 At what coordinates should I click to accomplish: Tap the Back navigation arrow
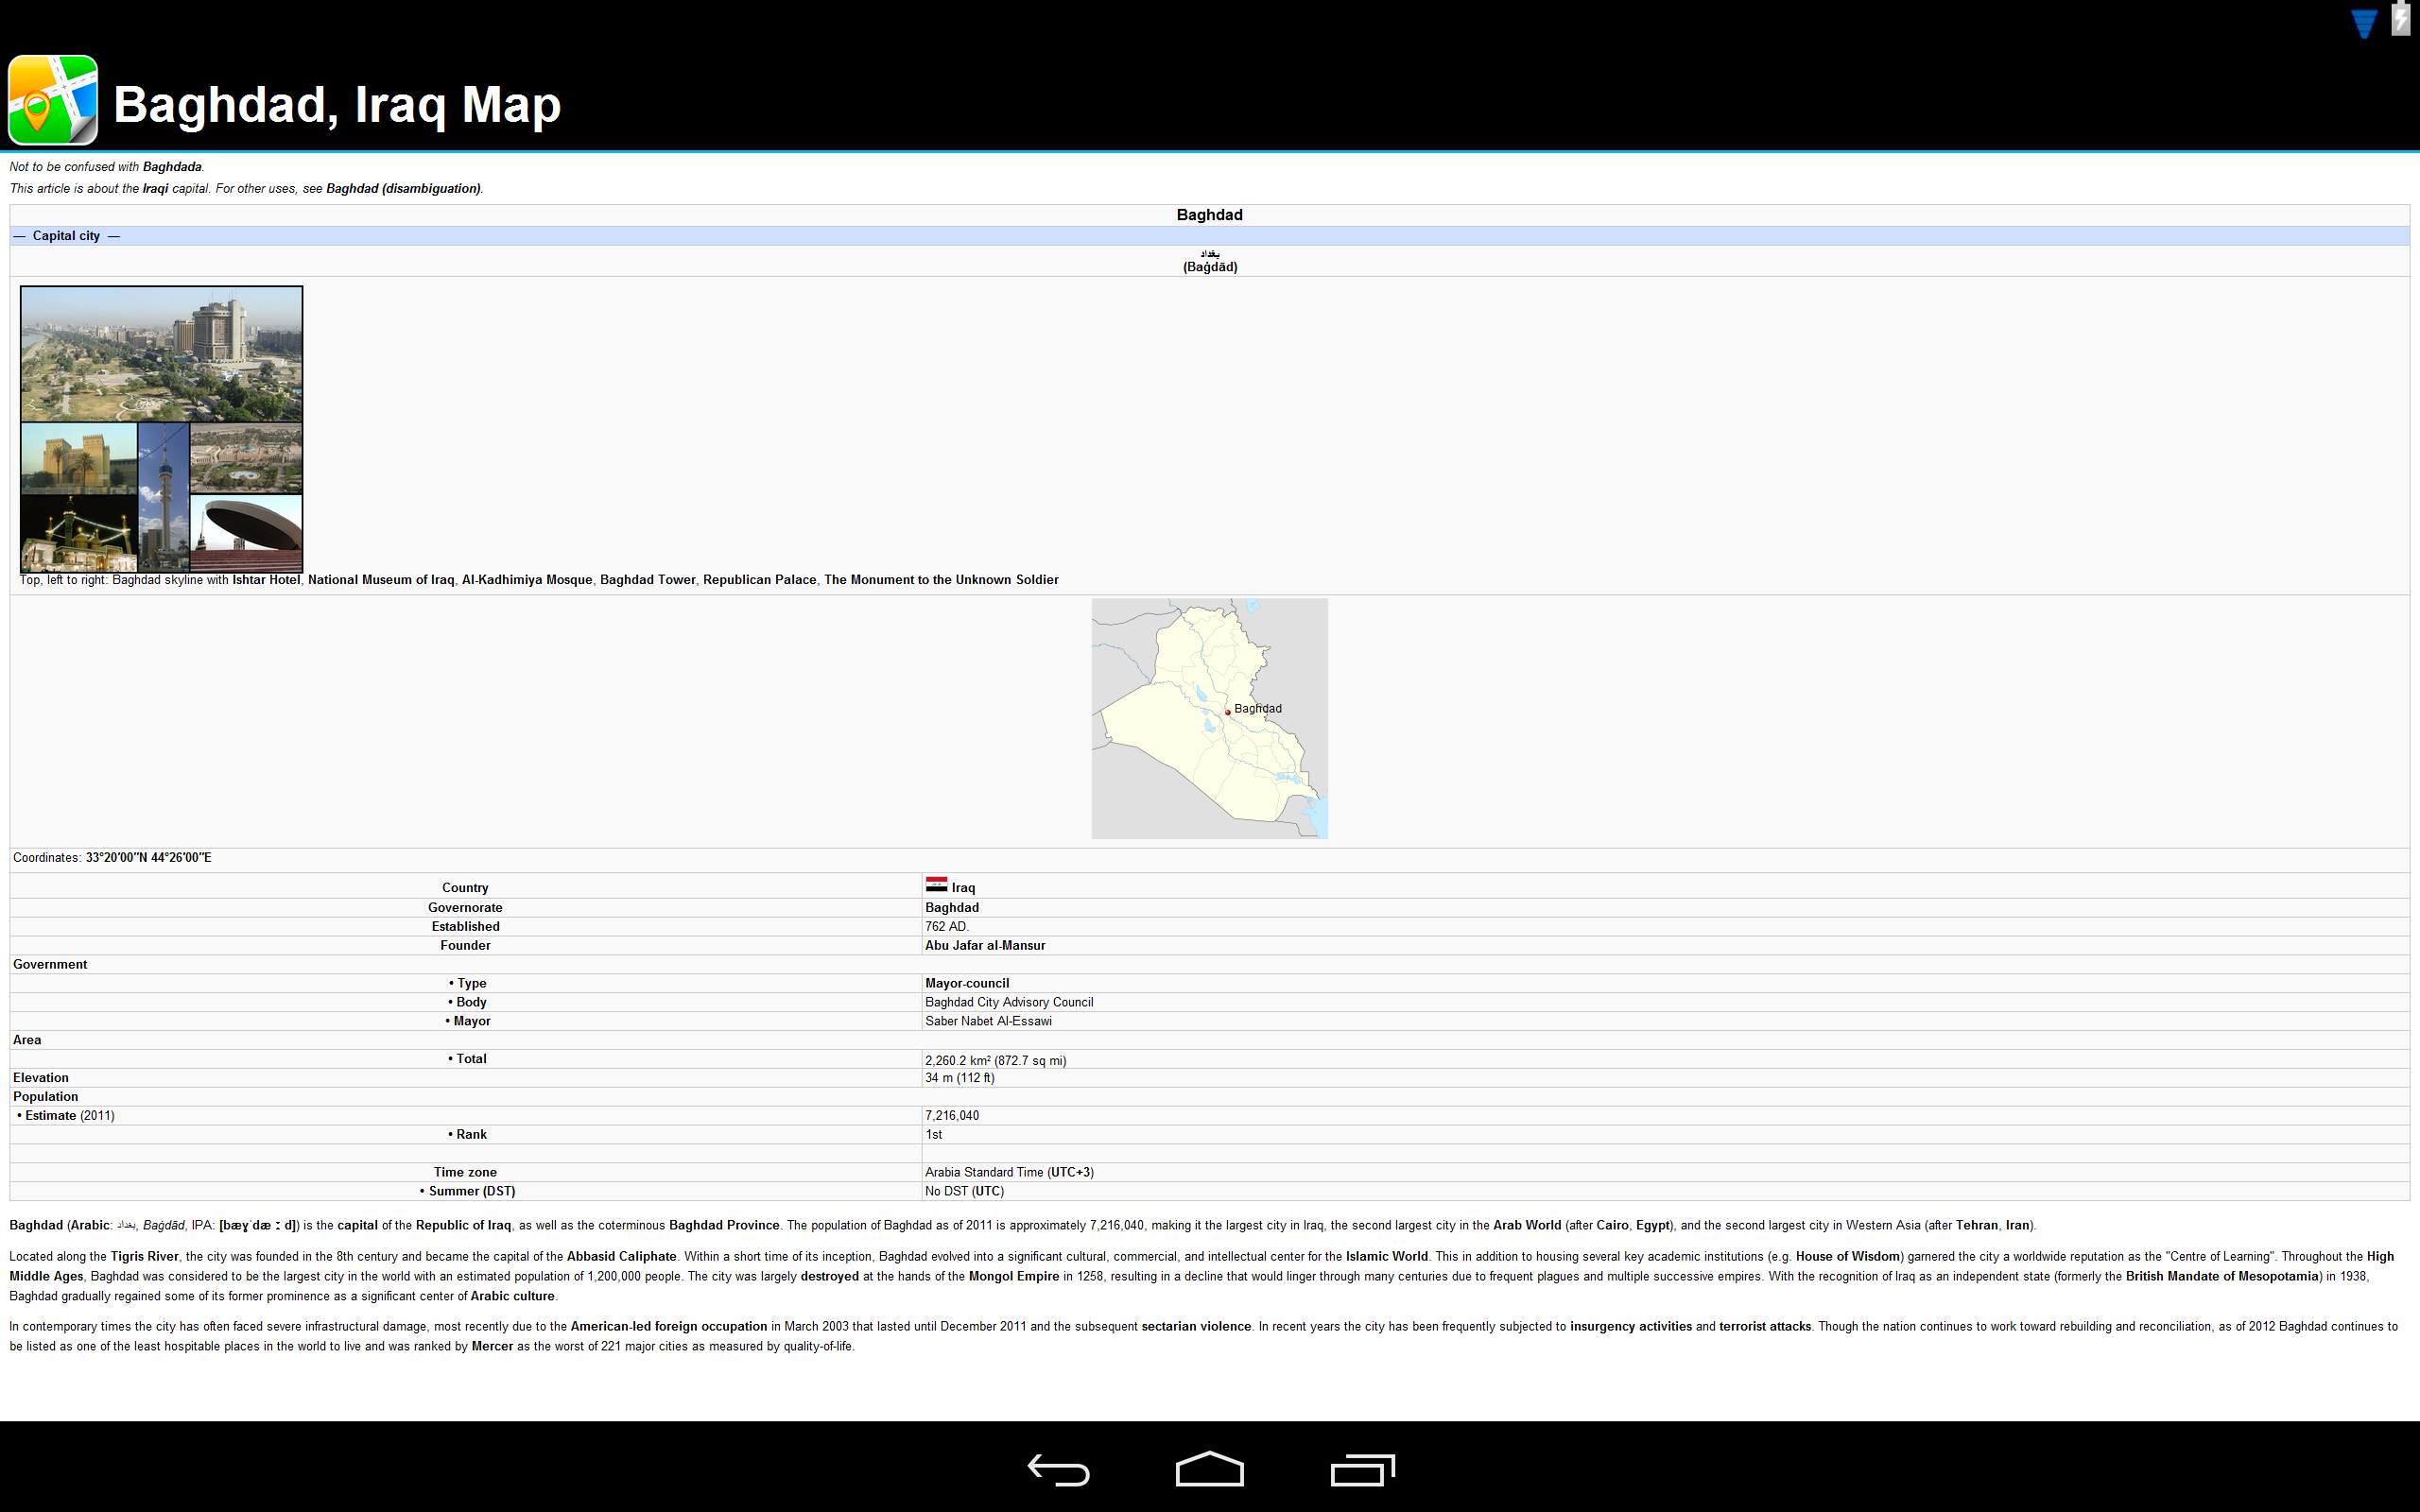(x=1058, y=1470)
